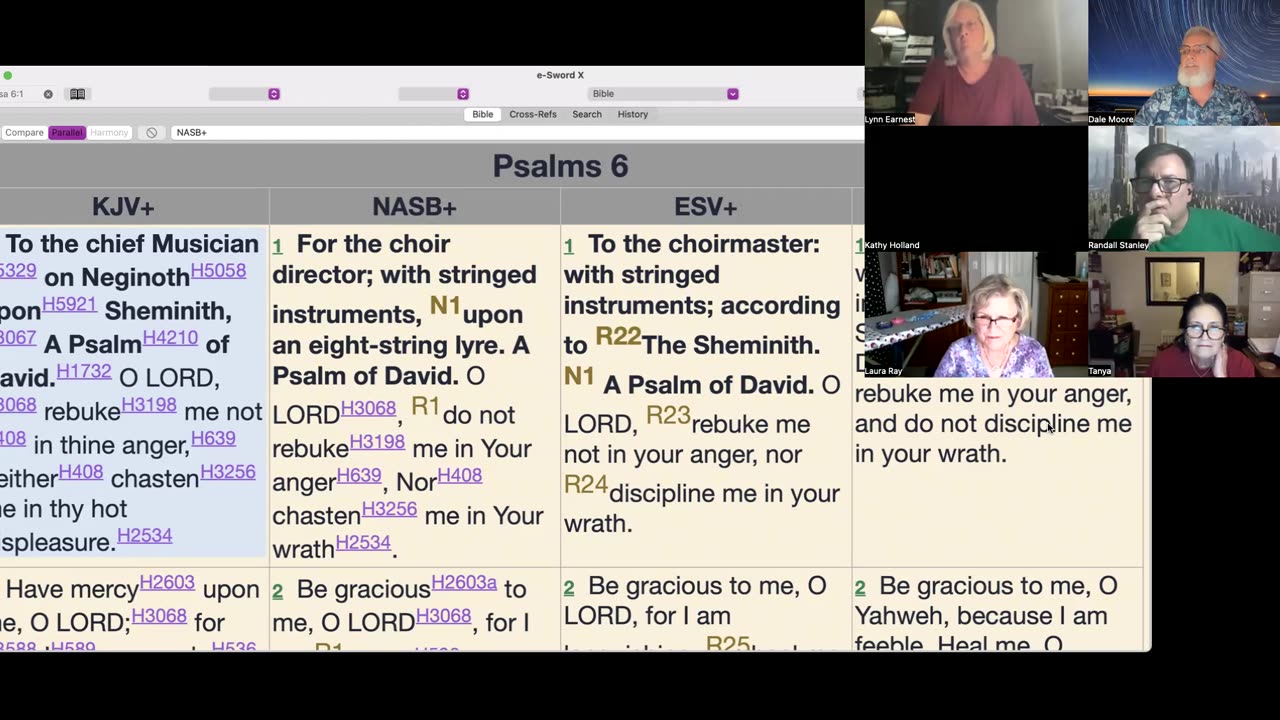Open Strong's link H5921 before Sheminith
The image size is (1280, 720).
69,304
